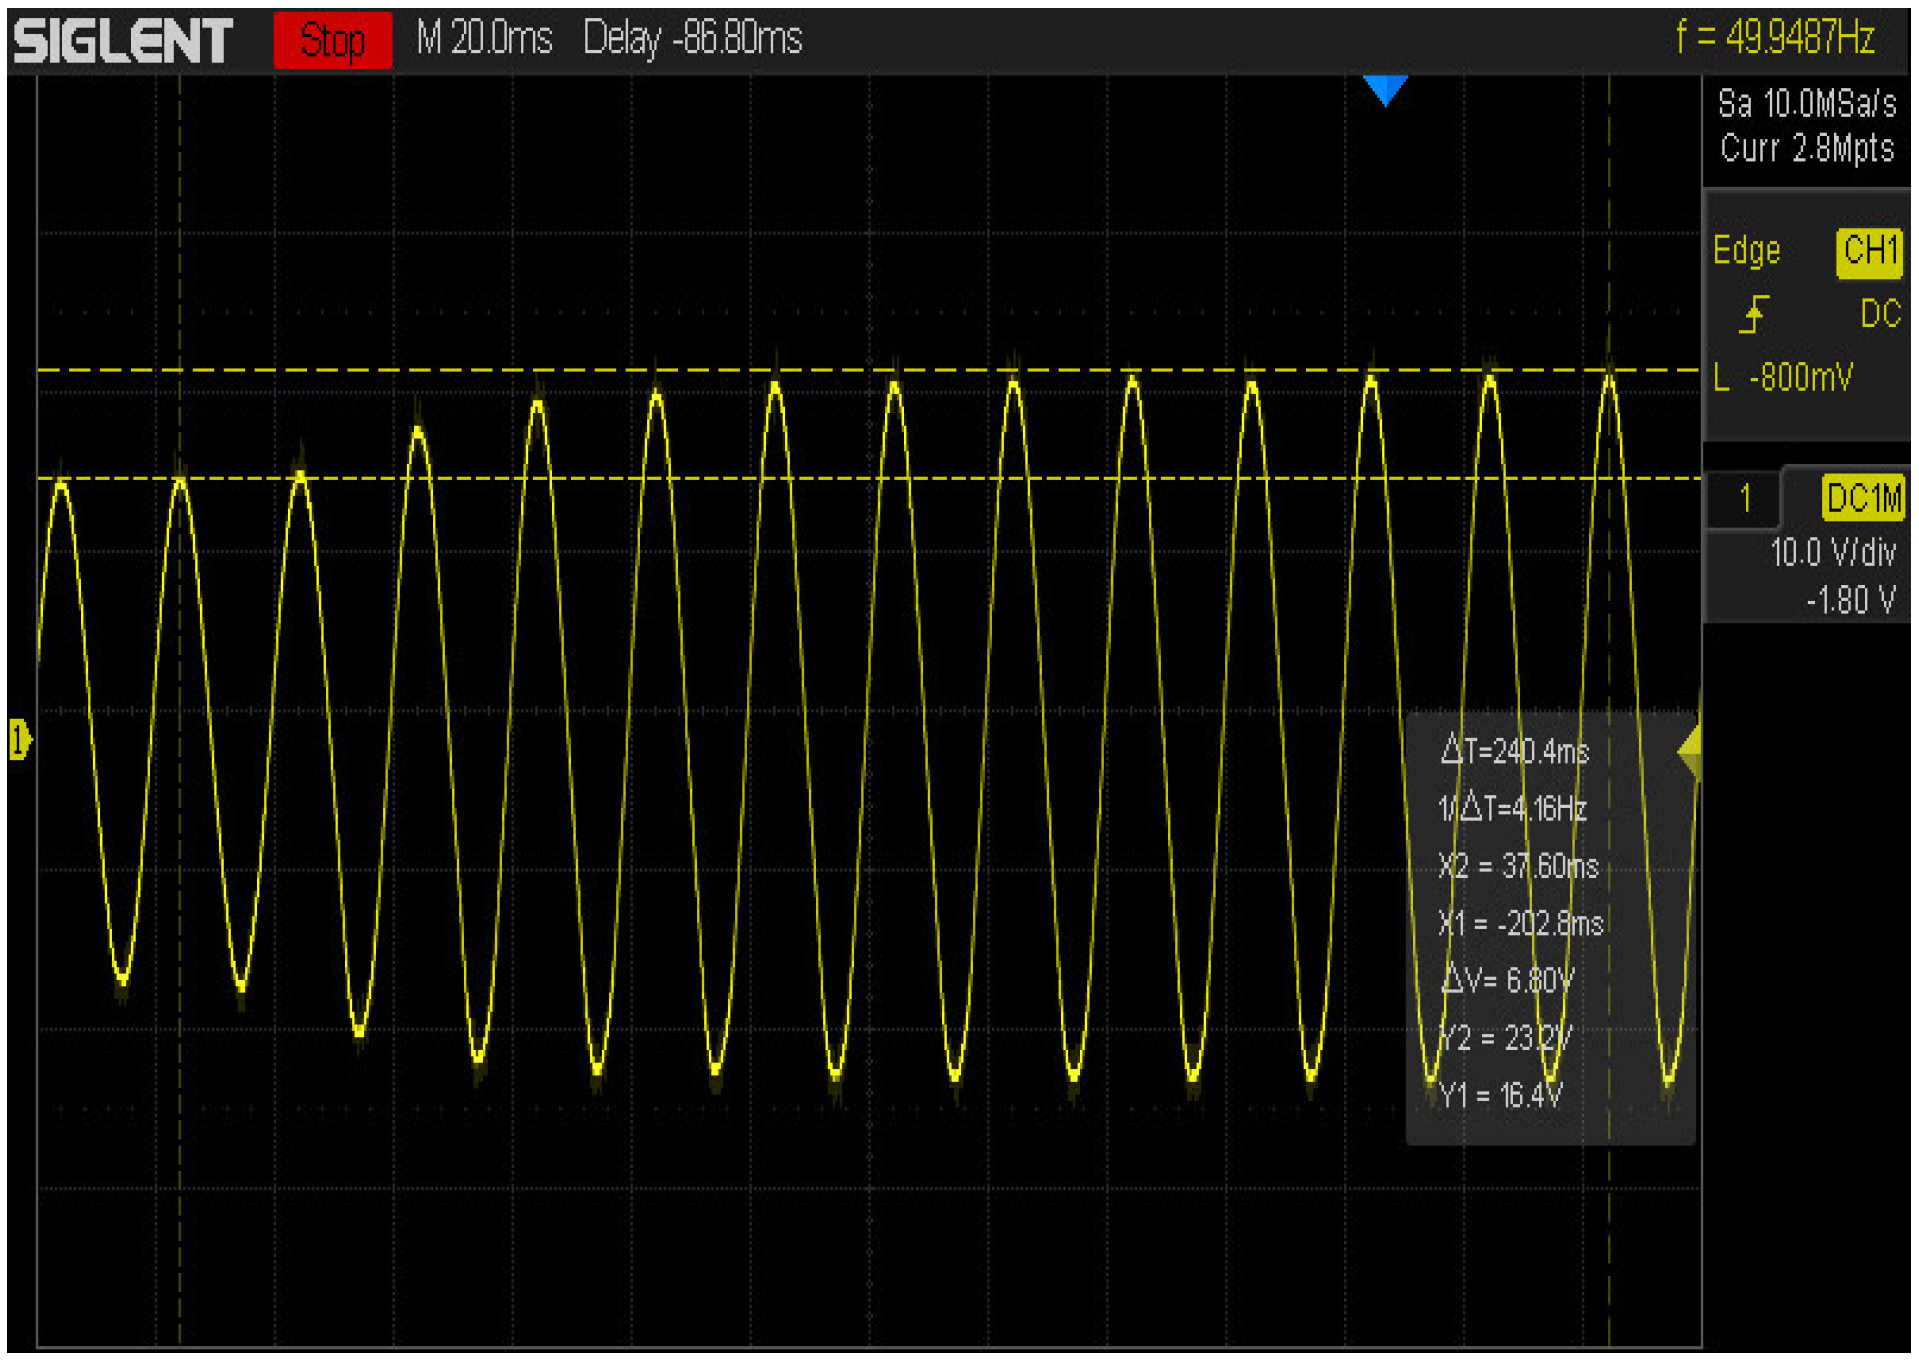
Task: Click the blue trigger position marker
Action: 1384,90
